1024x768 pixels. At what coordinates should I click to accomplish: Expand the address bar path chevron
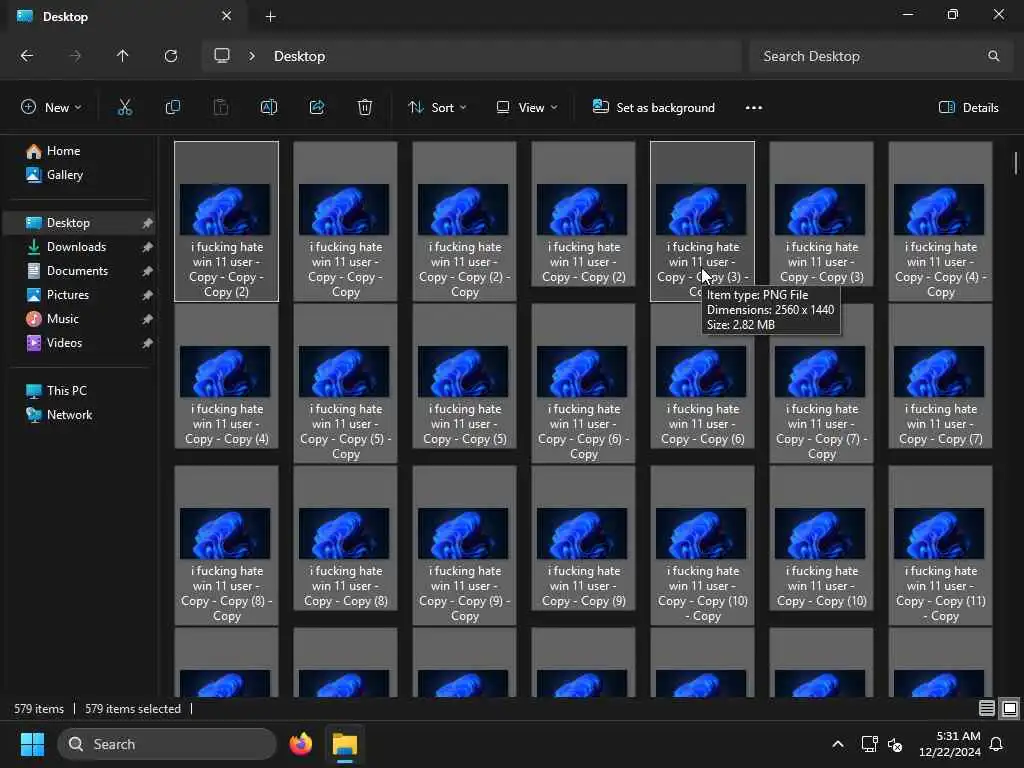[x=252, y=56]
